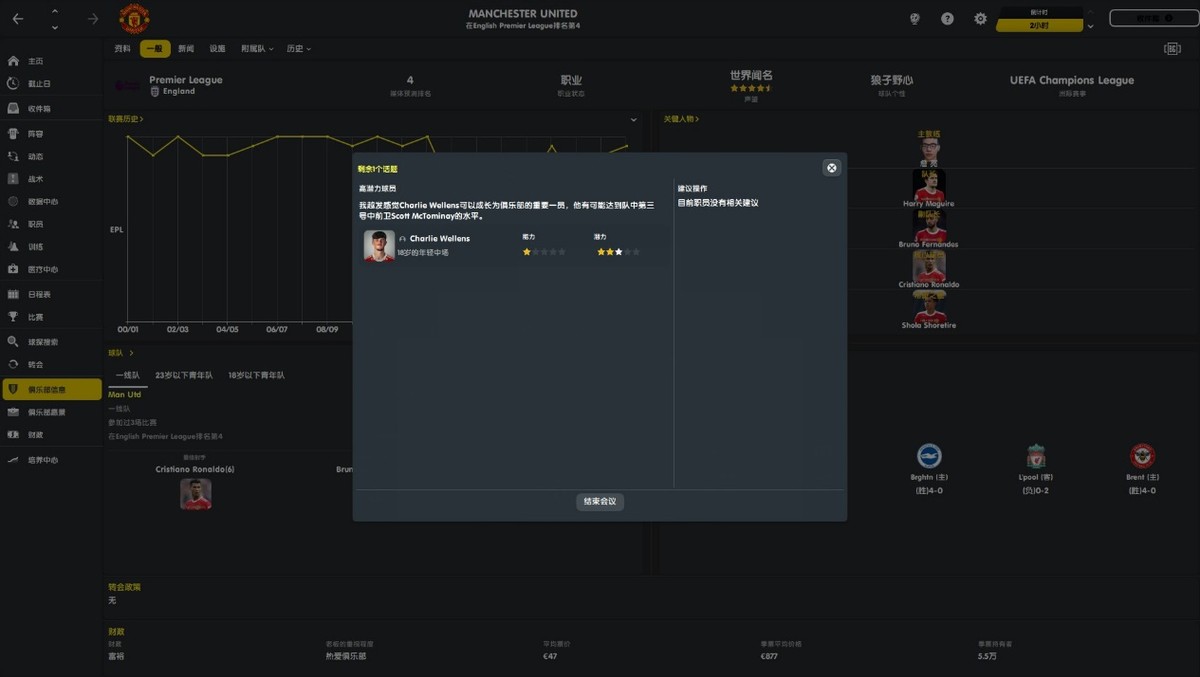Click the MANCHESTER UNITED title heading
The image size is (1200, 677).
pos(523,13)
